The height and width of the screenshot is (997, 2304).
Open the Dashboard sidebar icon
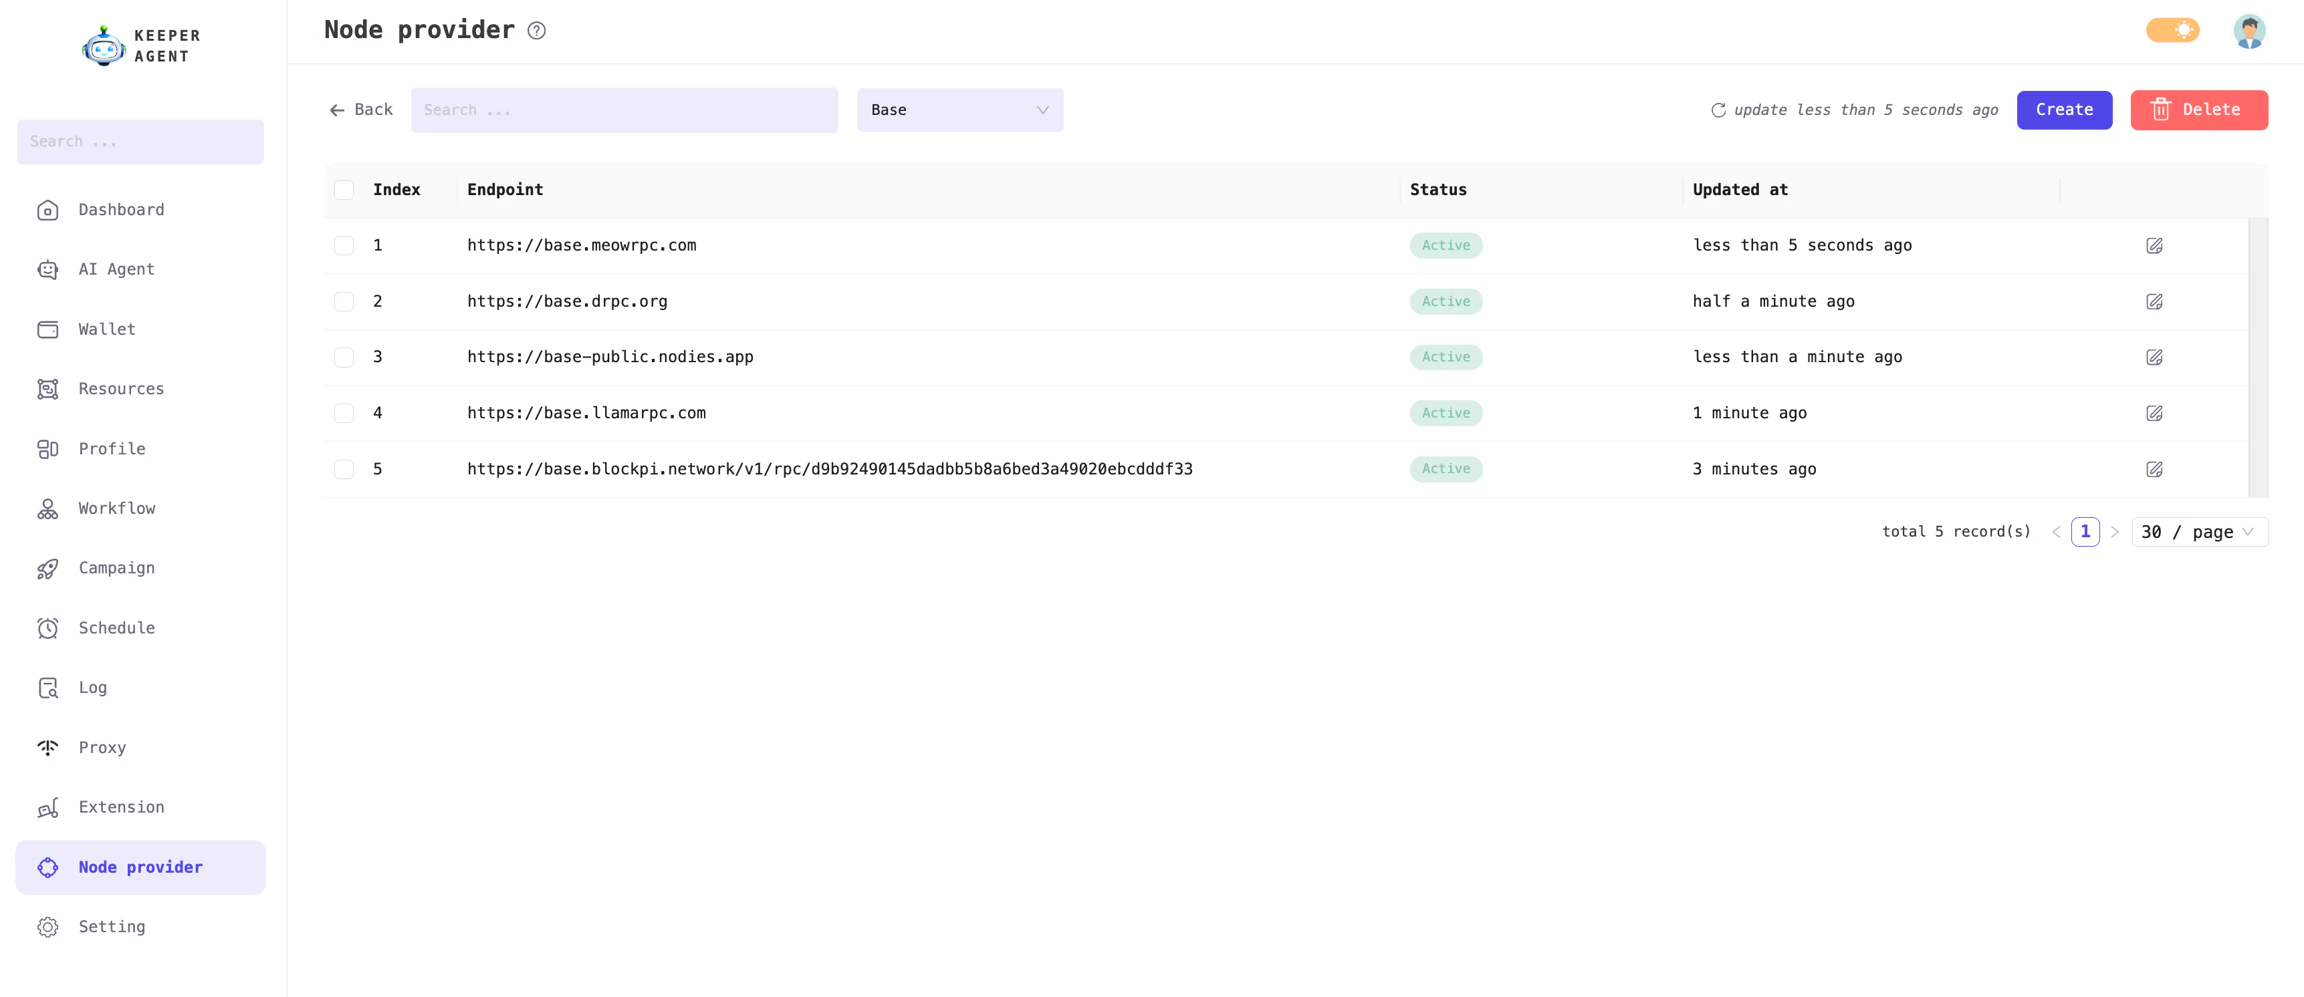tap(48, 210)
